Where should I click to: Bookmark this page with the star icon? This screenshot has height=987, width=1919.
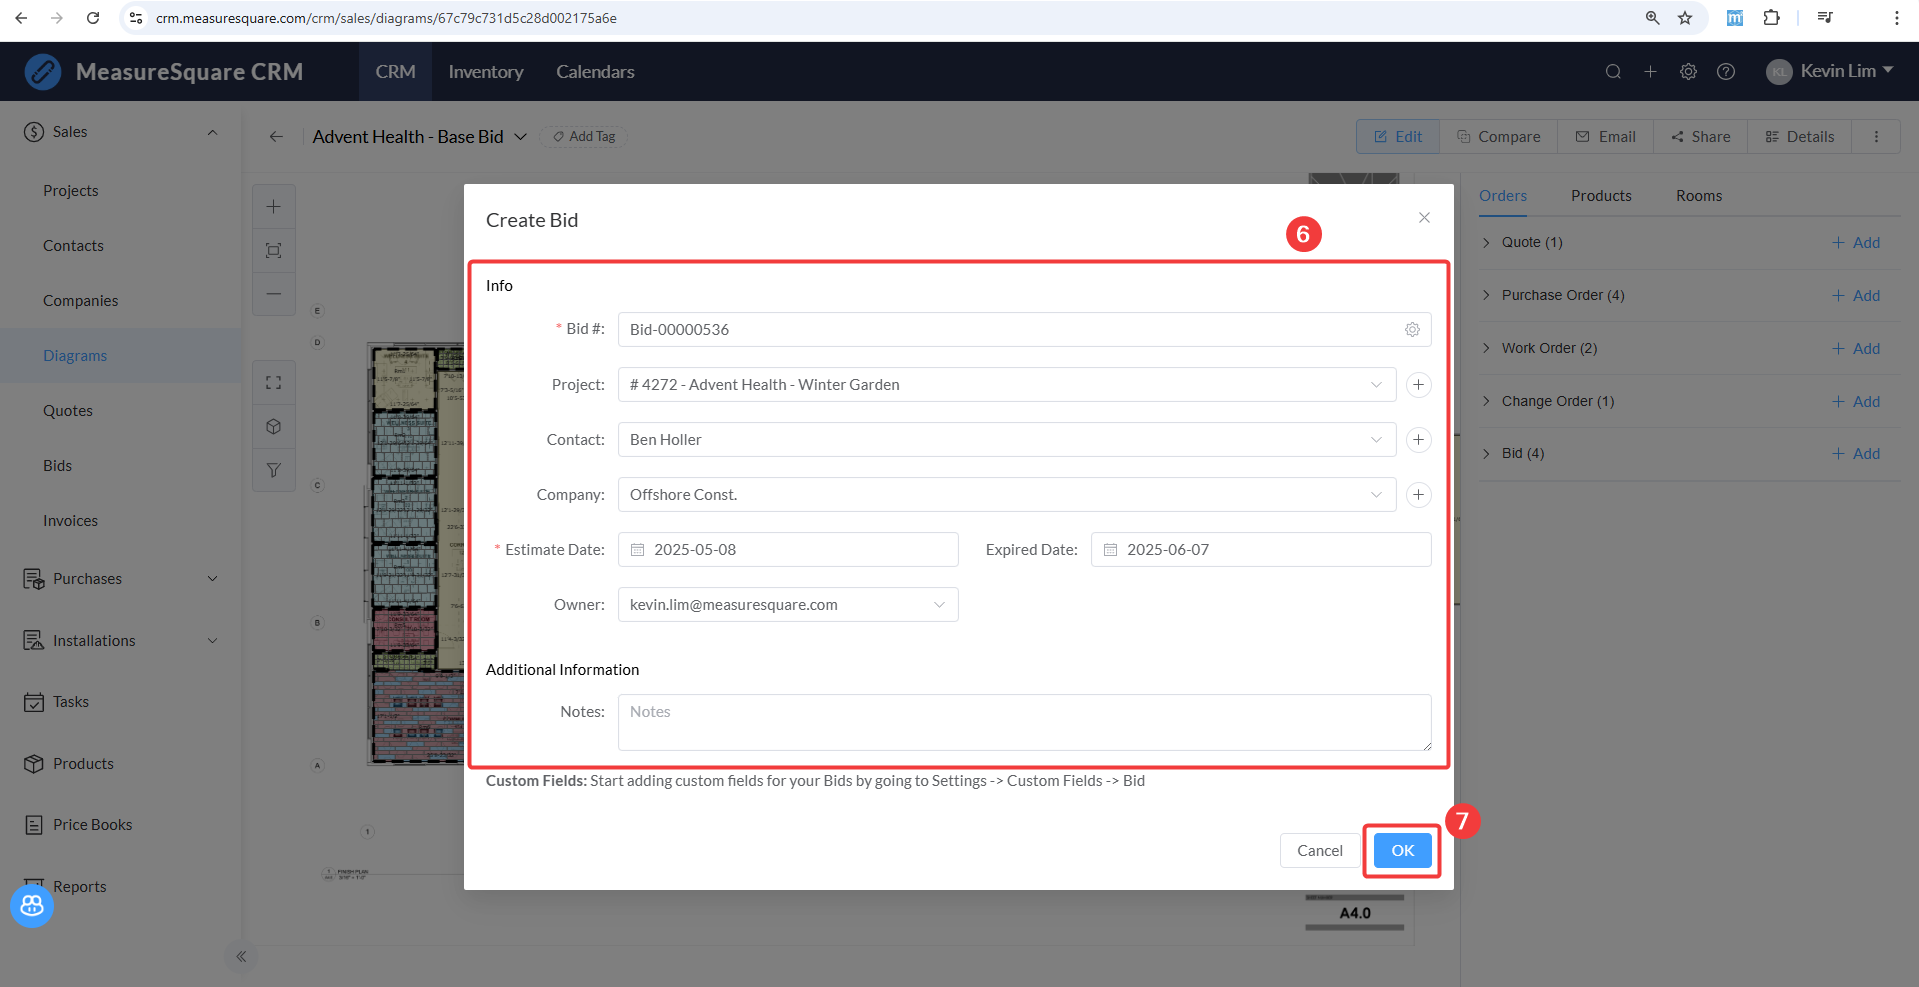tap(1685, 18)
